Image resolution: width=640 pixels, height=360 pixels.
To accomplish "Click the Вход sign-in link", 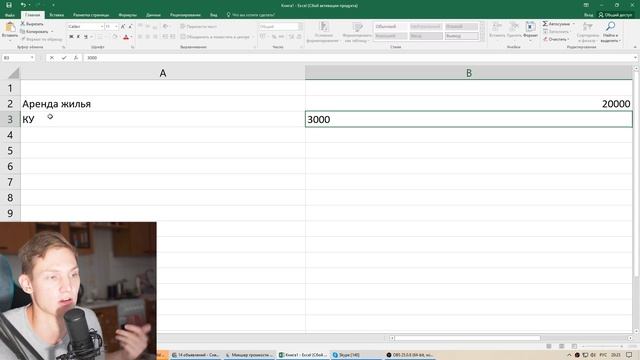I will 588,15.
